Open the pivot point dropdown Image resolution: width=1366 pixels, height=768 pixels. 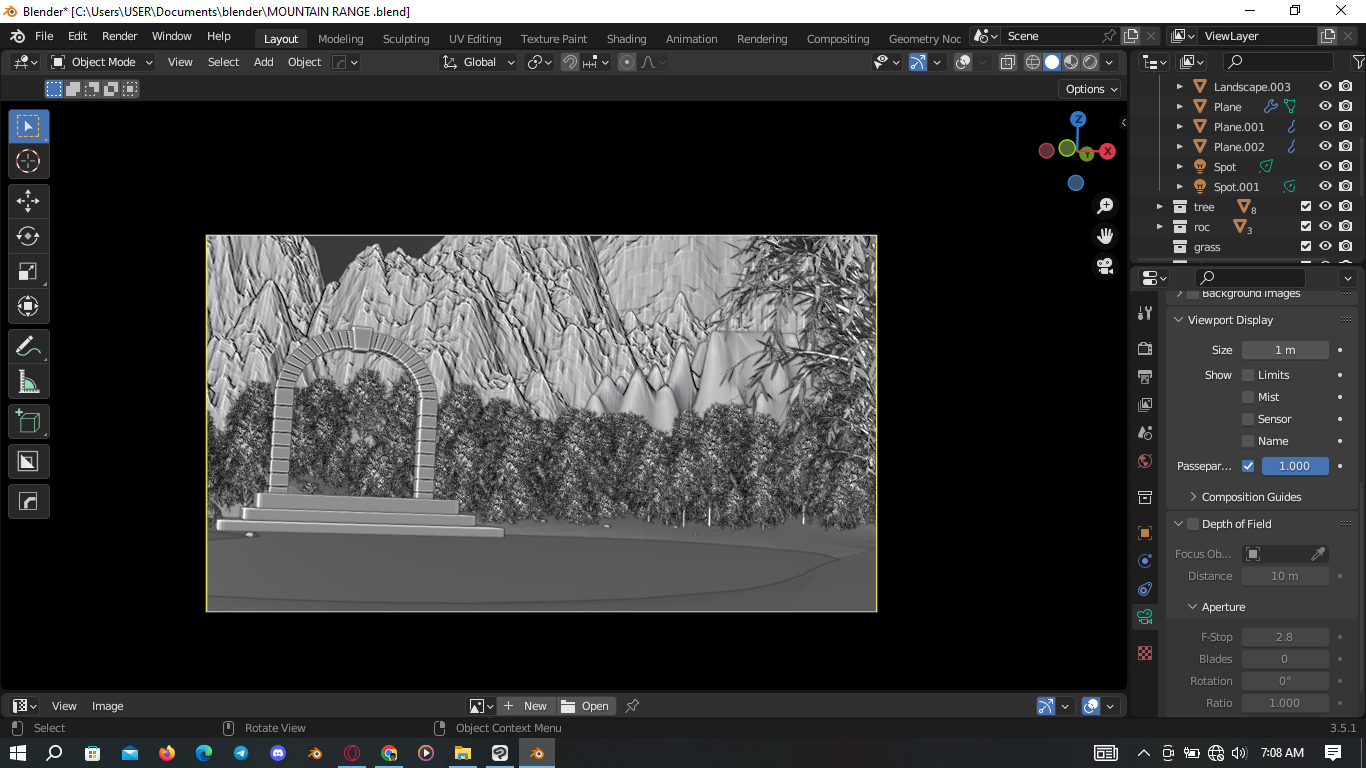point(540,62)
